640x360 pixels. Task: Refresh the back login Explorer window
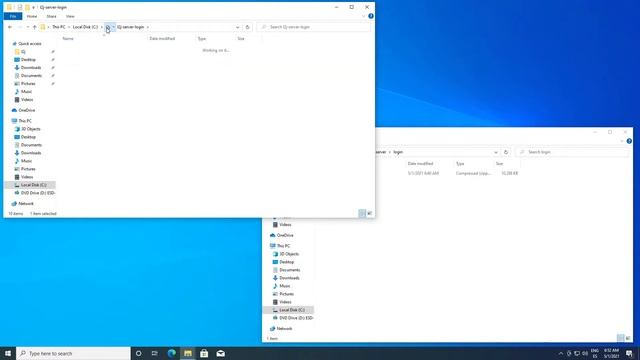[506, 152]
